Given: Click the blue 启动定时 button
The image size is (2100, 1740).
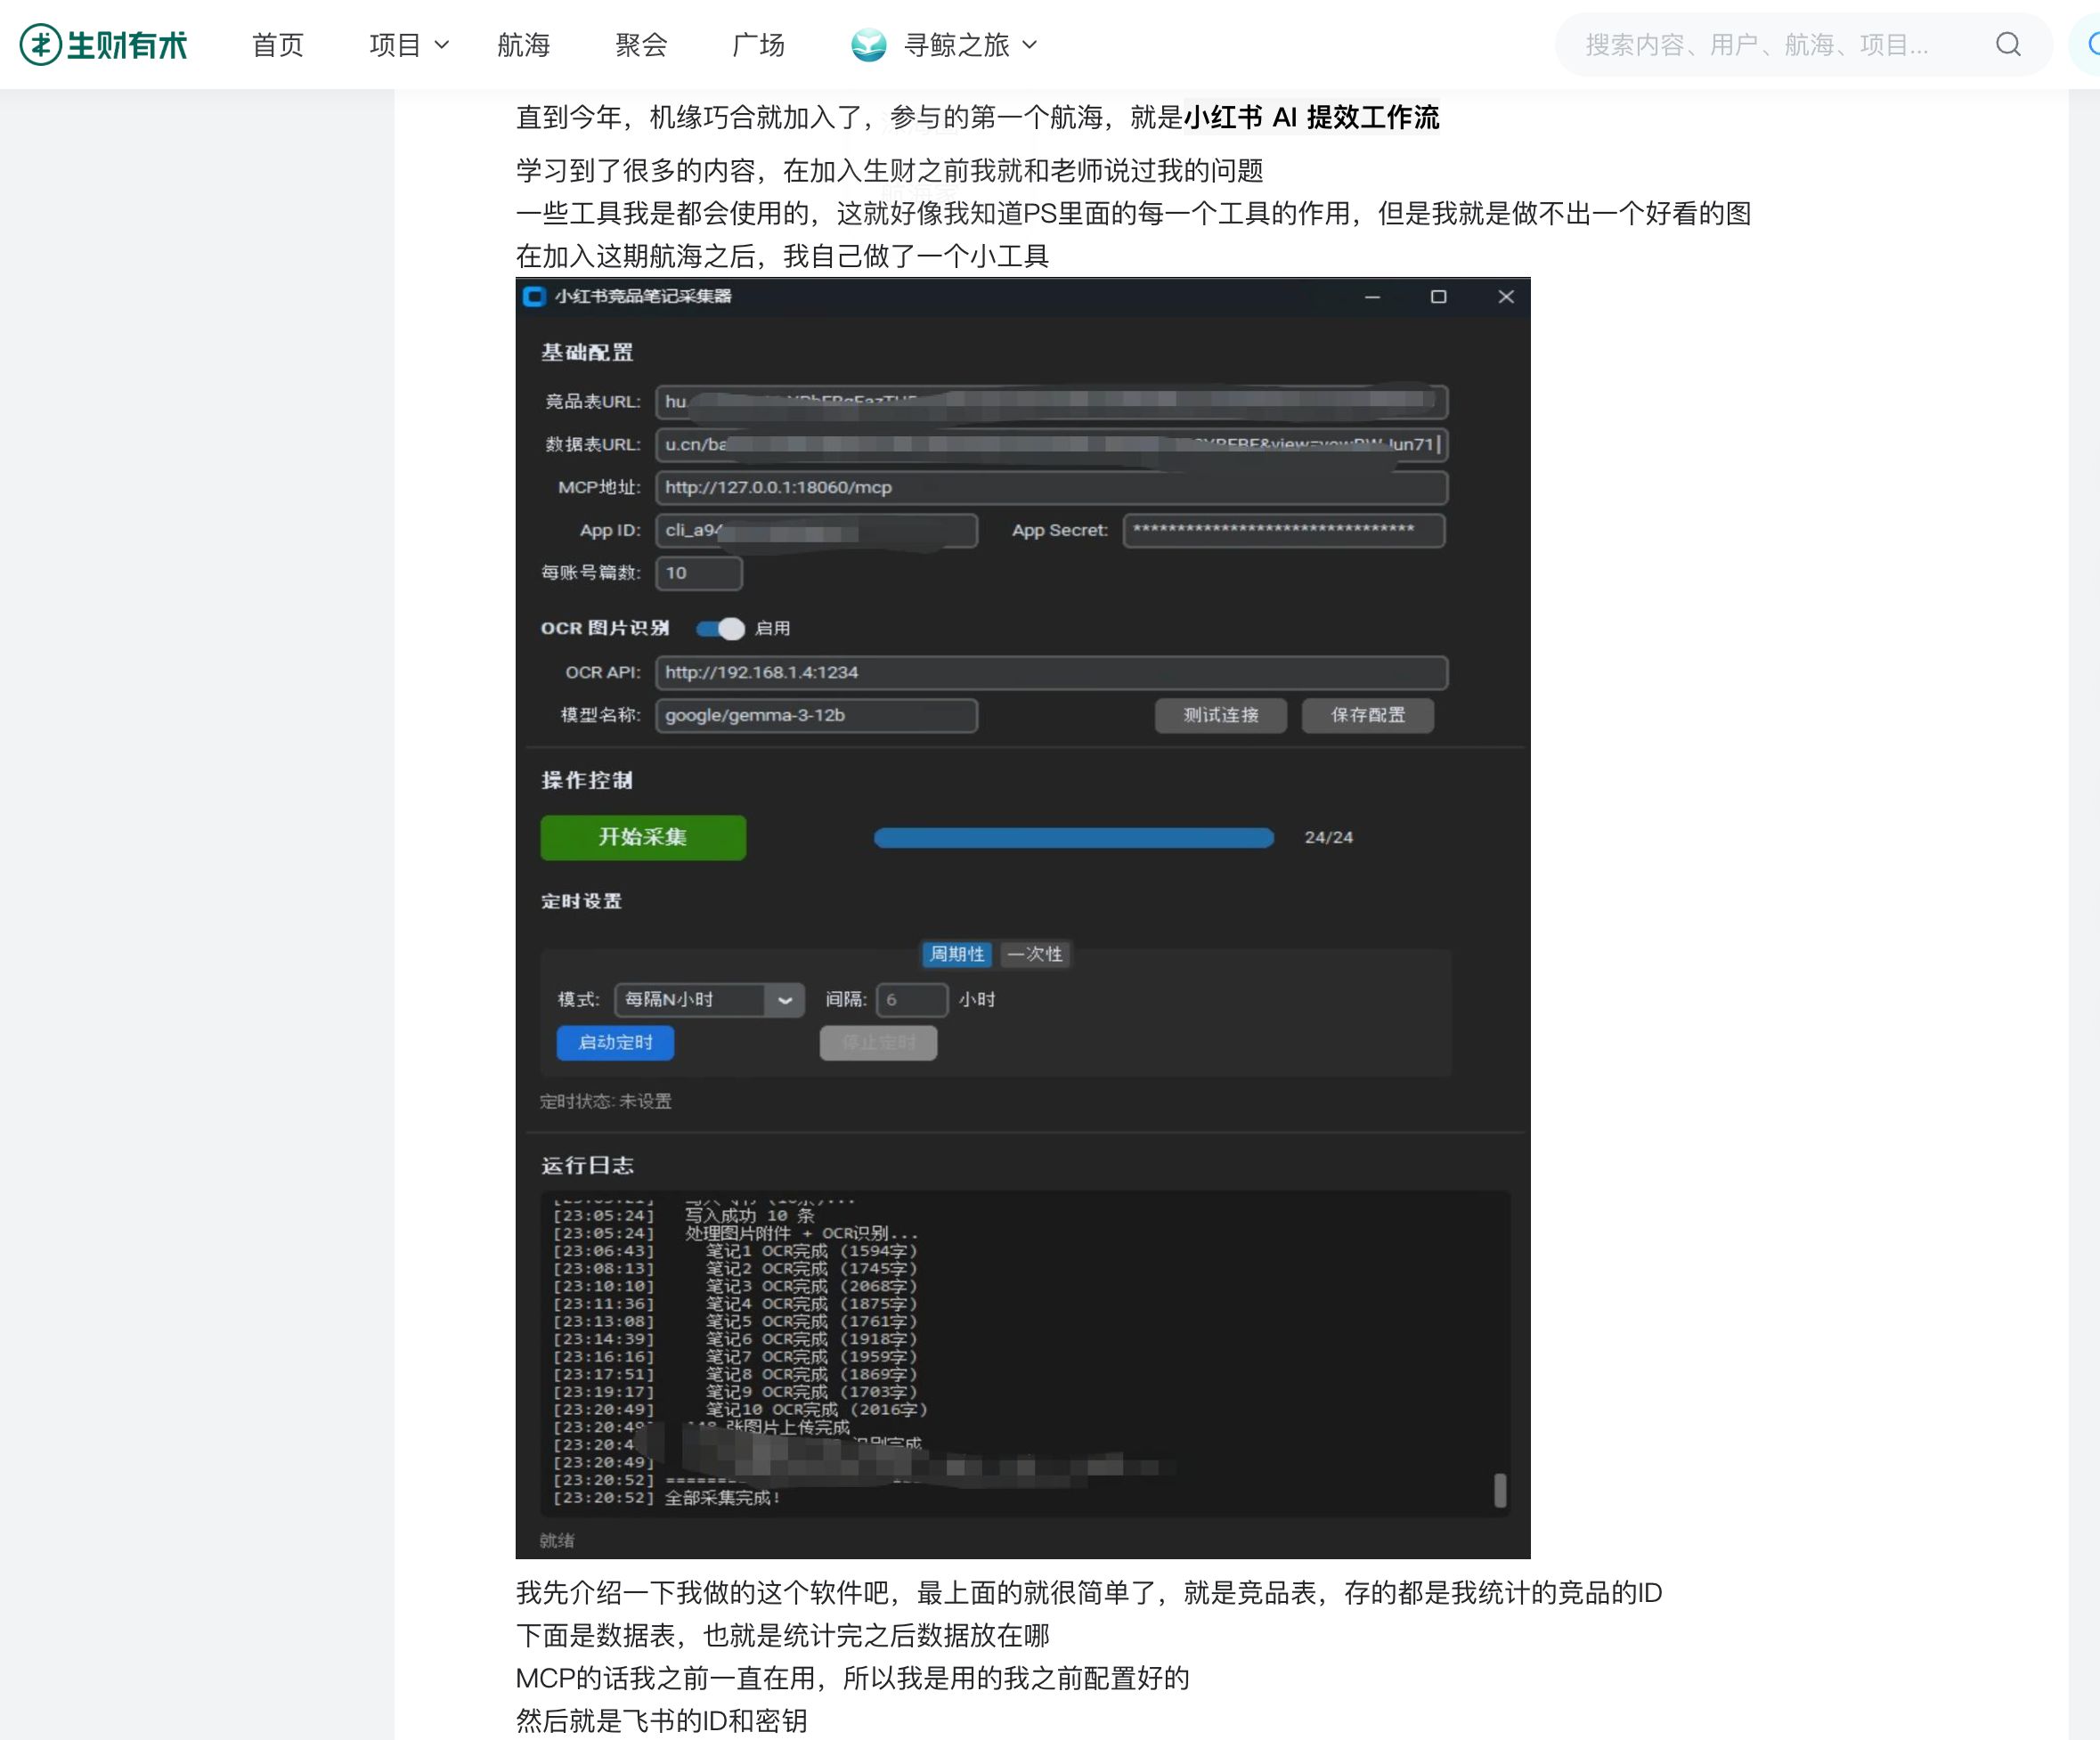Looking at the screenshot, I should click(x=615, y=1044).
